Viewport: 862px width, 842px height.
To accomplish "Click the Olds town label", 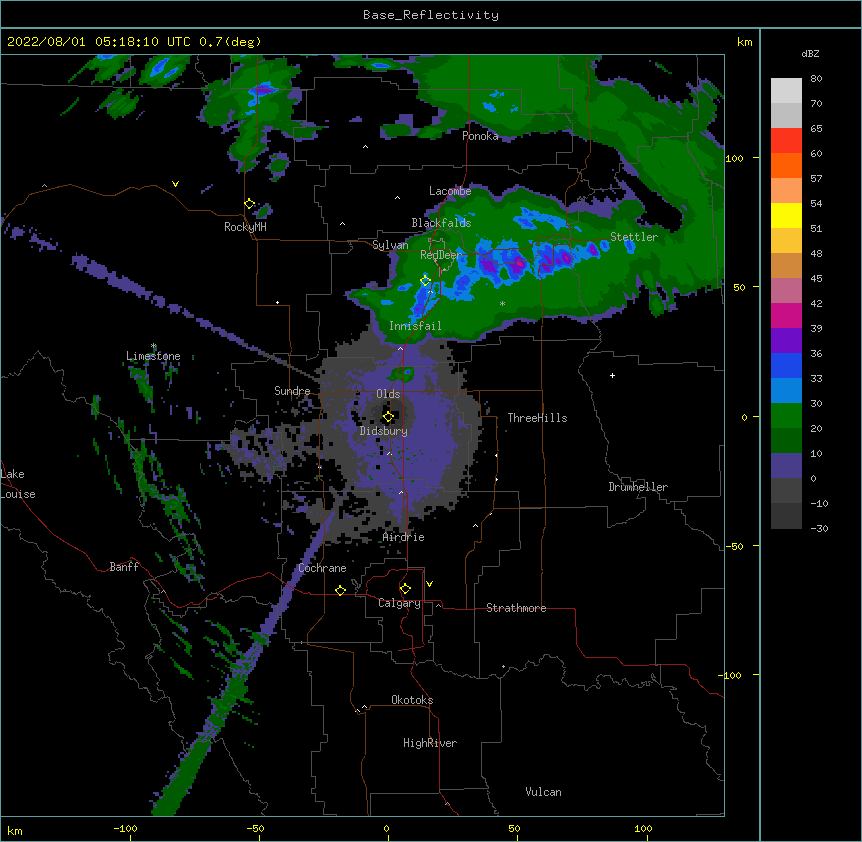I will click(x=388, y=394).
